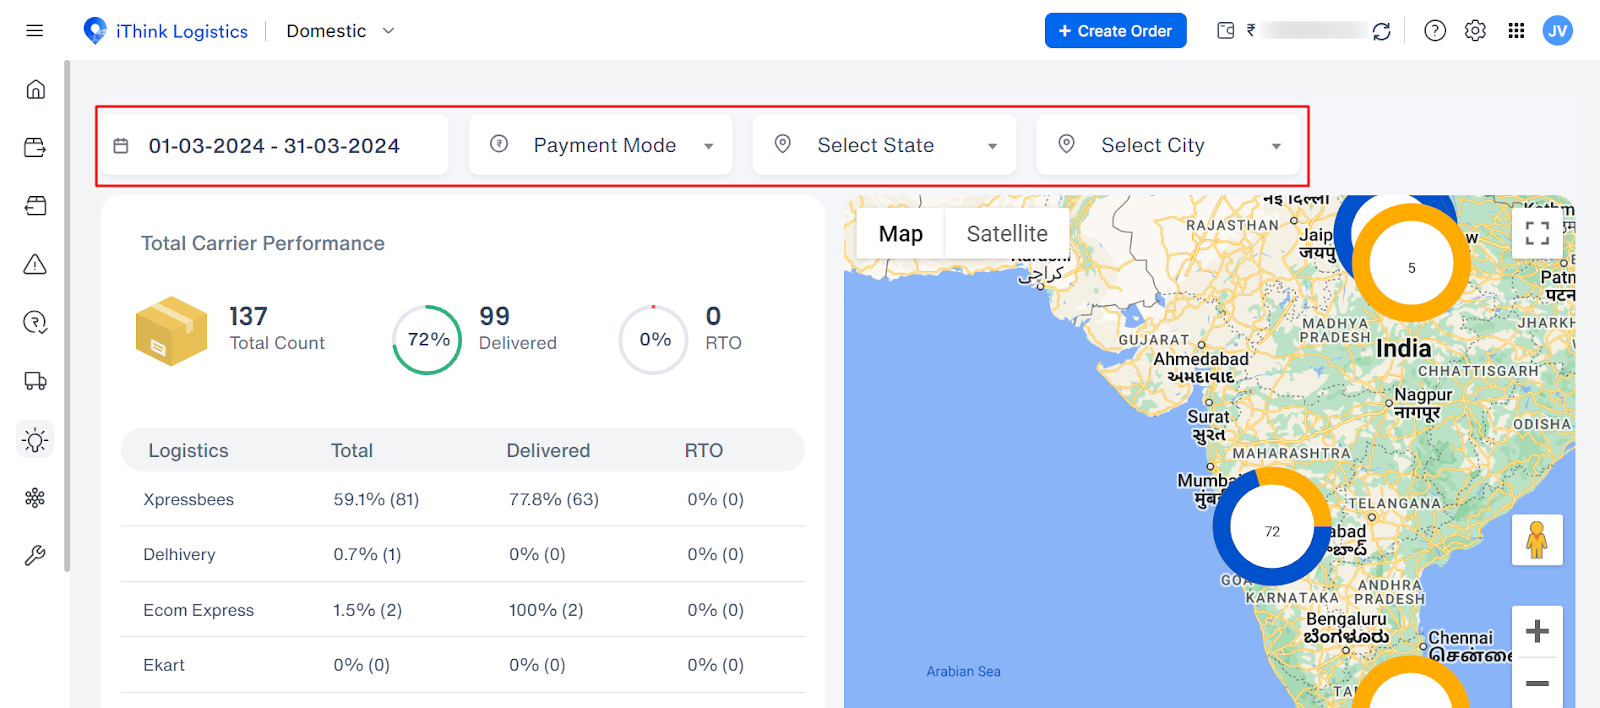Open the Select City dropdown
Viewport: 1600px width, 708px height.
(1168, 145)
